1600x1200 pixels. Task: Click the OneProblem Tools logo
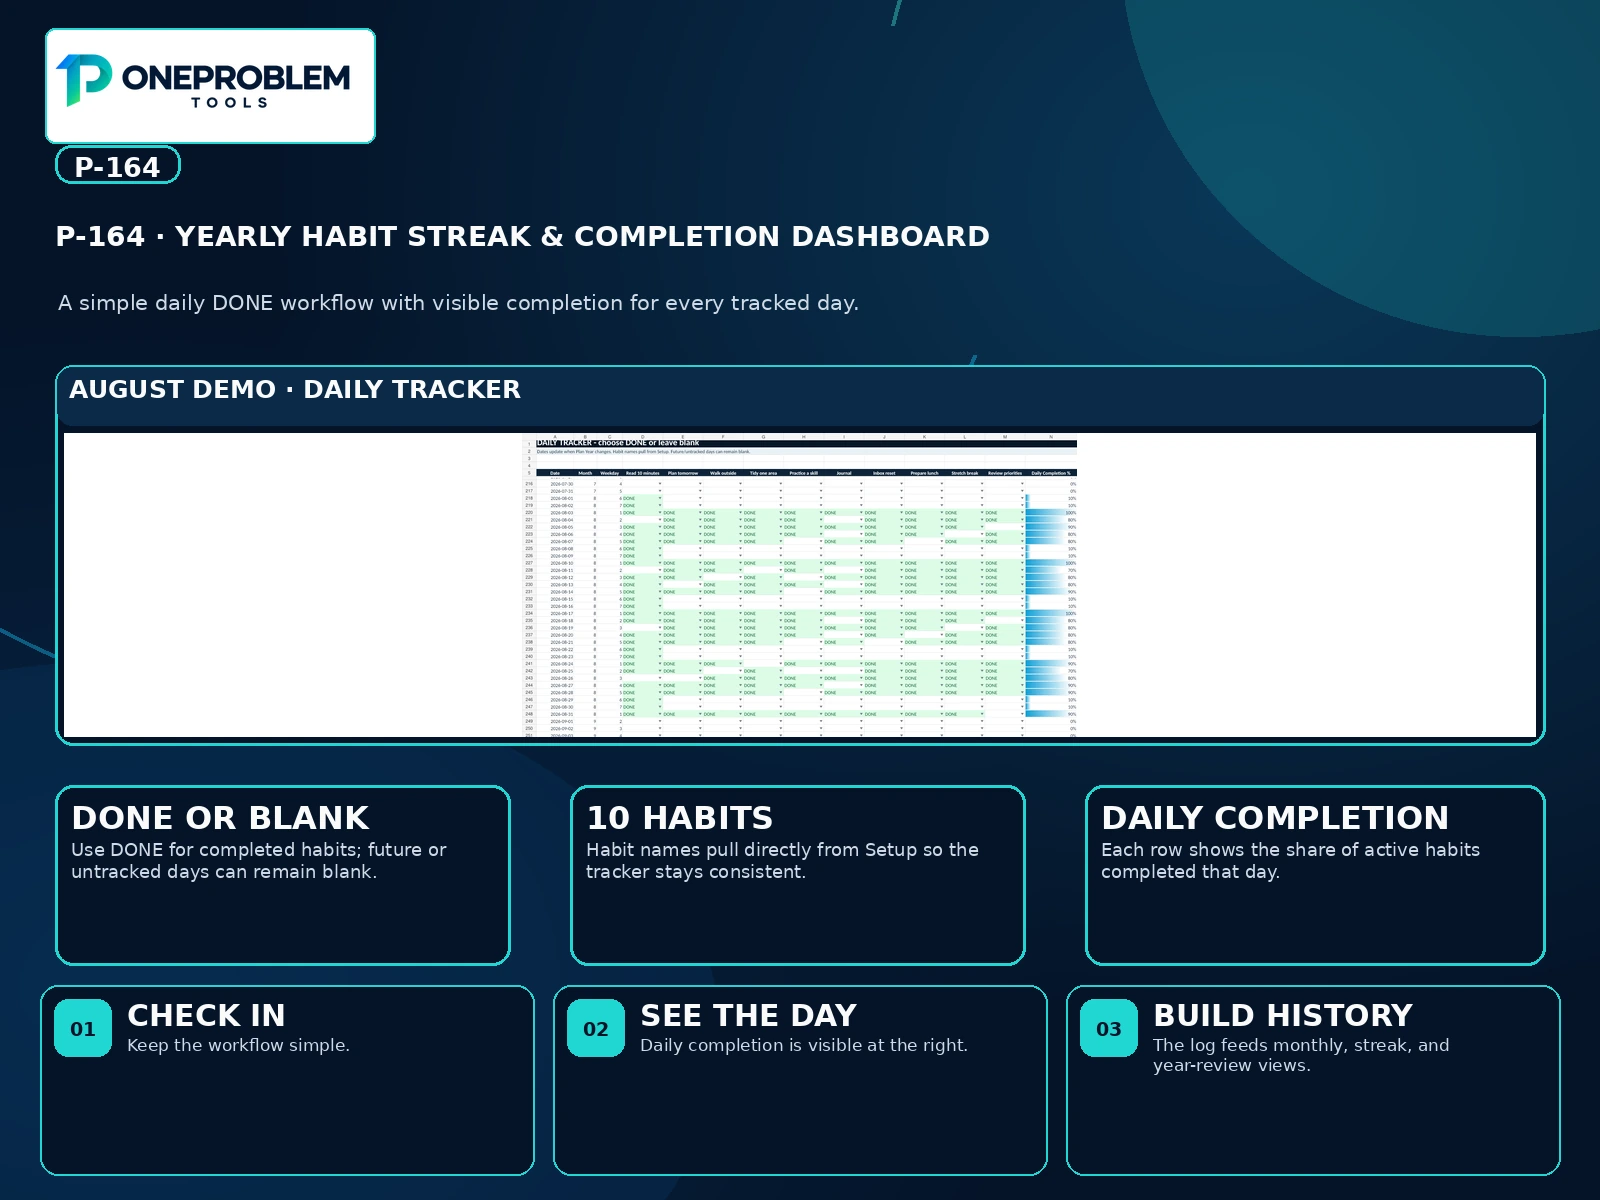[x=210, y=86]
